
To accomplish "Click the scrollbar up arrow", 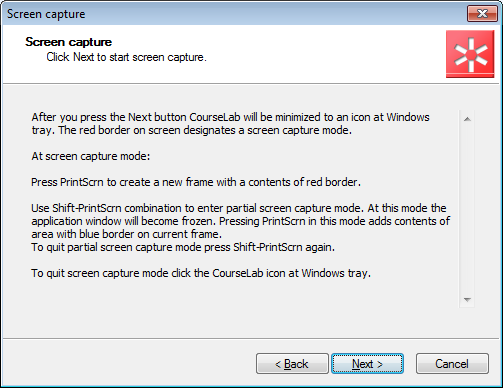I will [467, 119].
